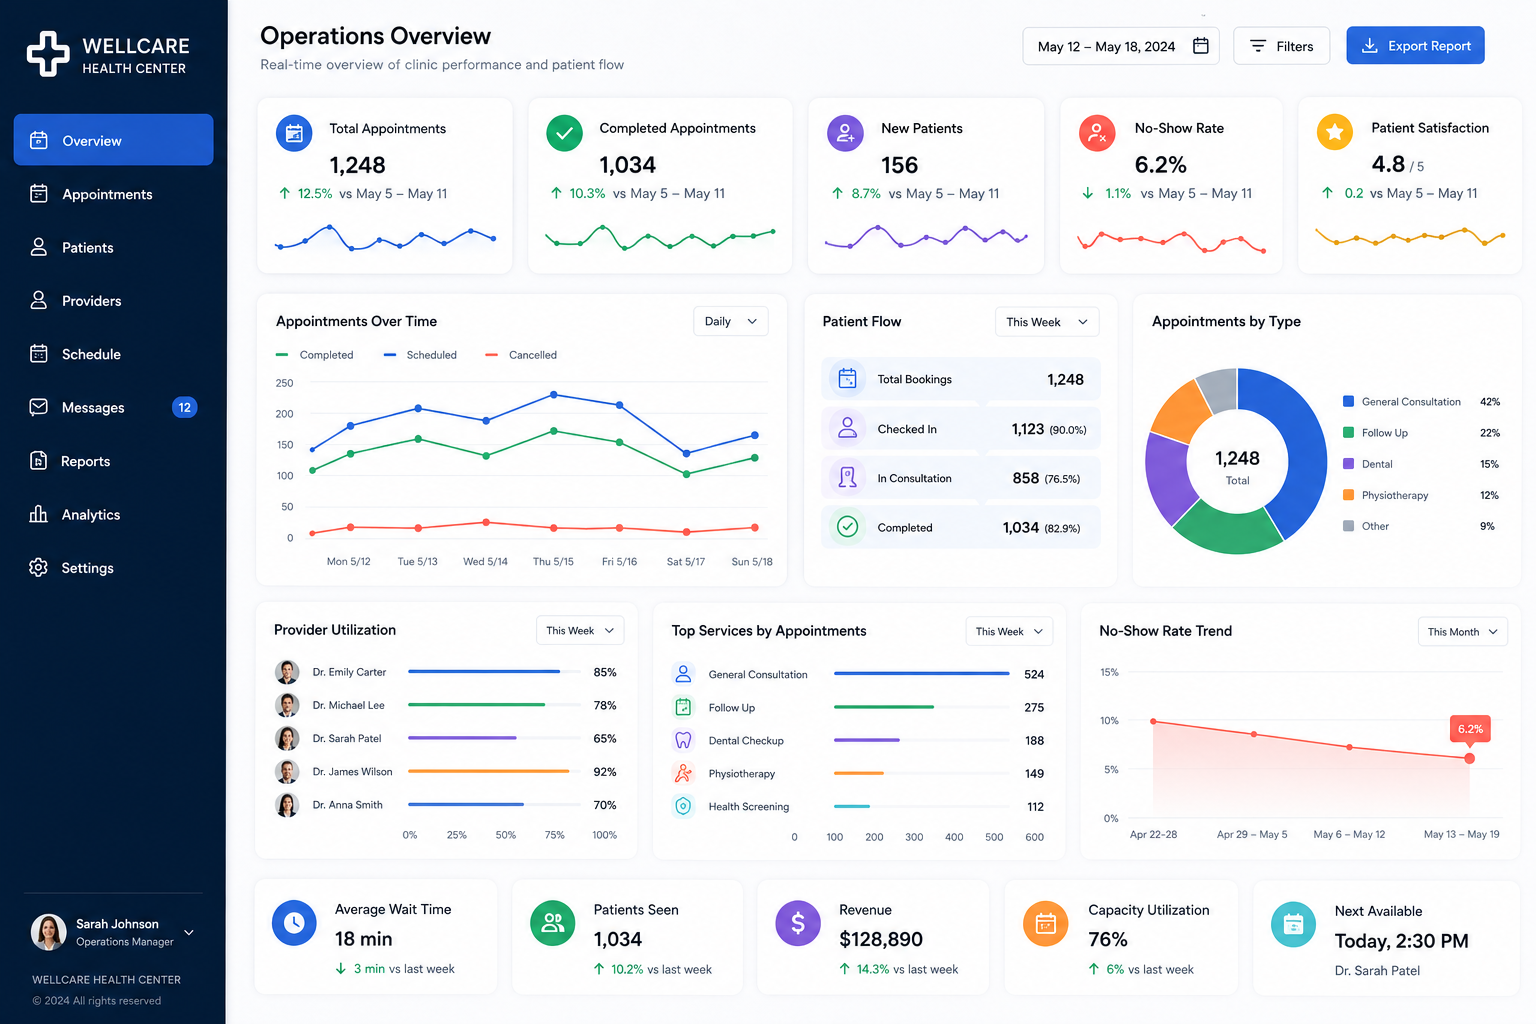This screenshot has height=1024, width=1536.
Task: Click the Patients Seen people icon
Action: tap(552, 923)
